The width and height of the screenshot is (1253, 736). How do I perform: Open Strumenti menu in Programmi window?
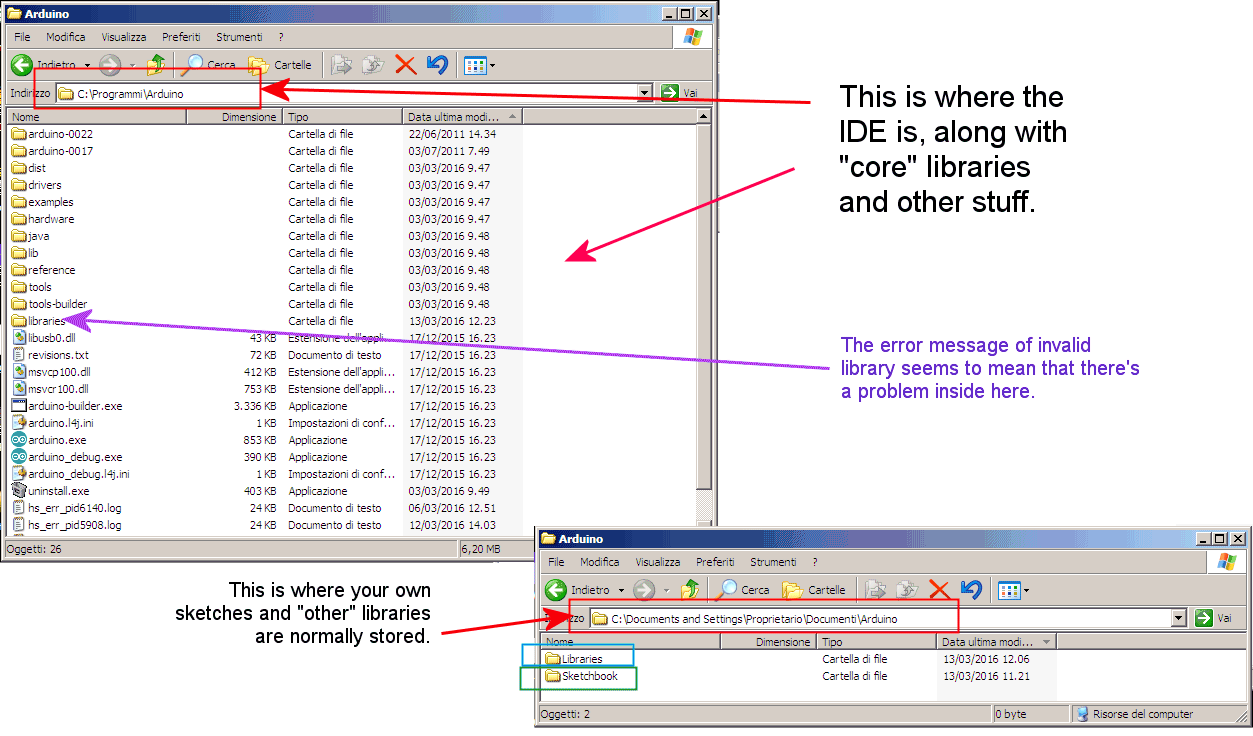(239, 37)
